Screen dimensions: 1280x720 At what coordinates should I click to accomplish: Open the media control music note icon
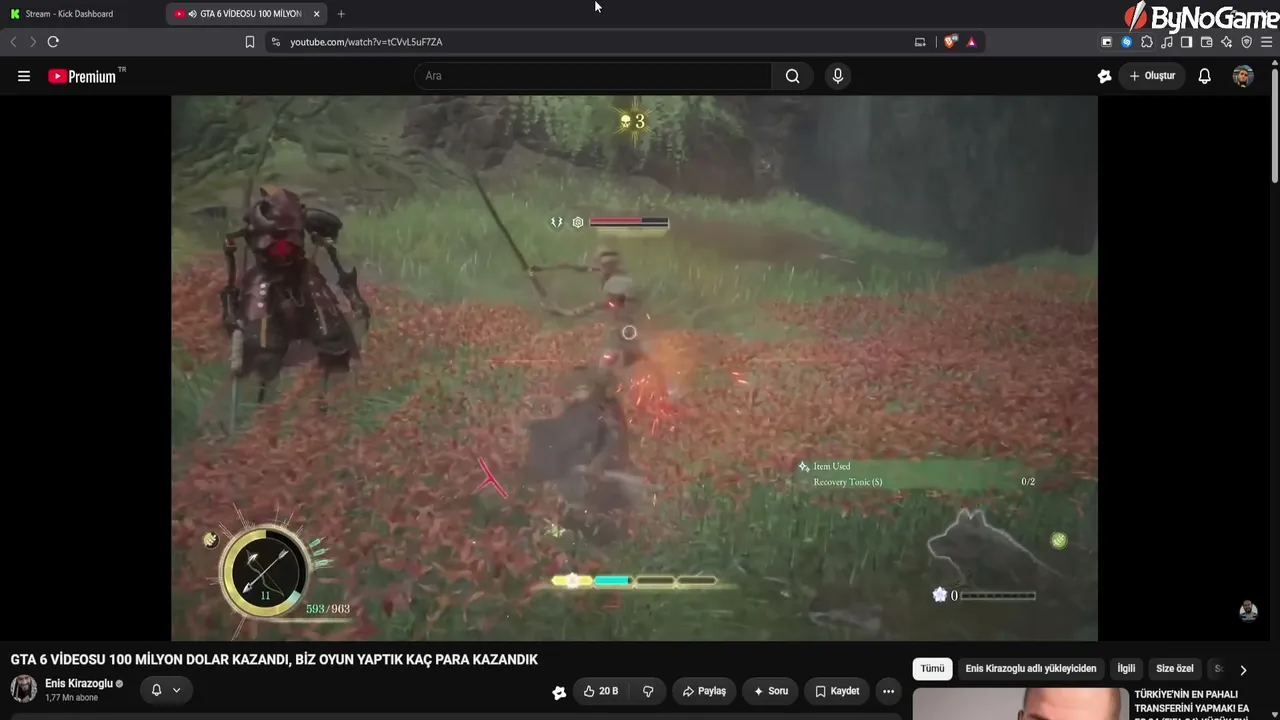[1167, 42]
